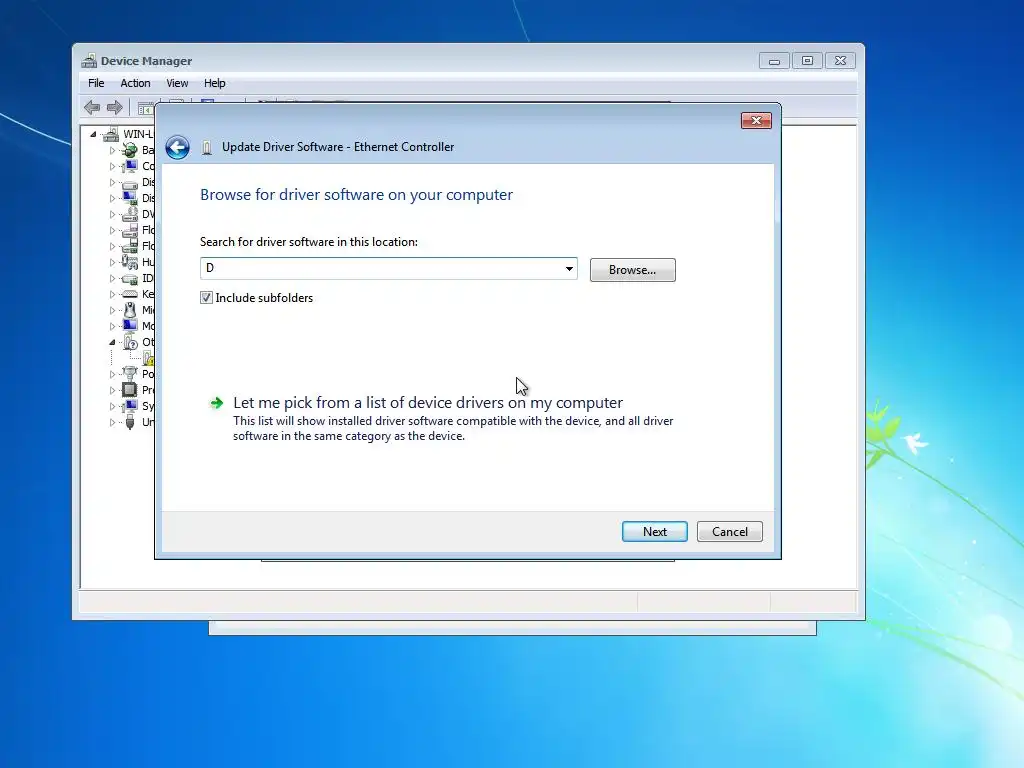Viewport: 1024px width, 768px height.
Task: Select the Ports category icon
Action: (130, 374)
